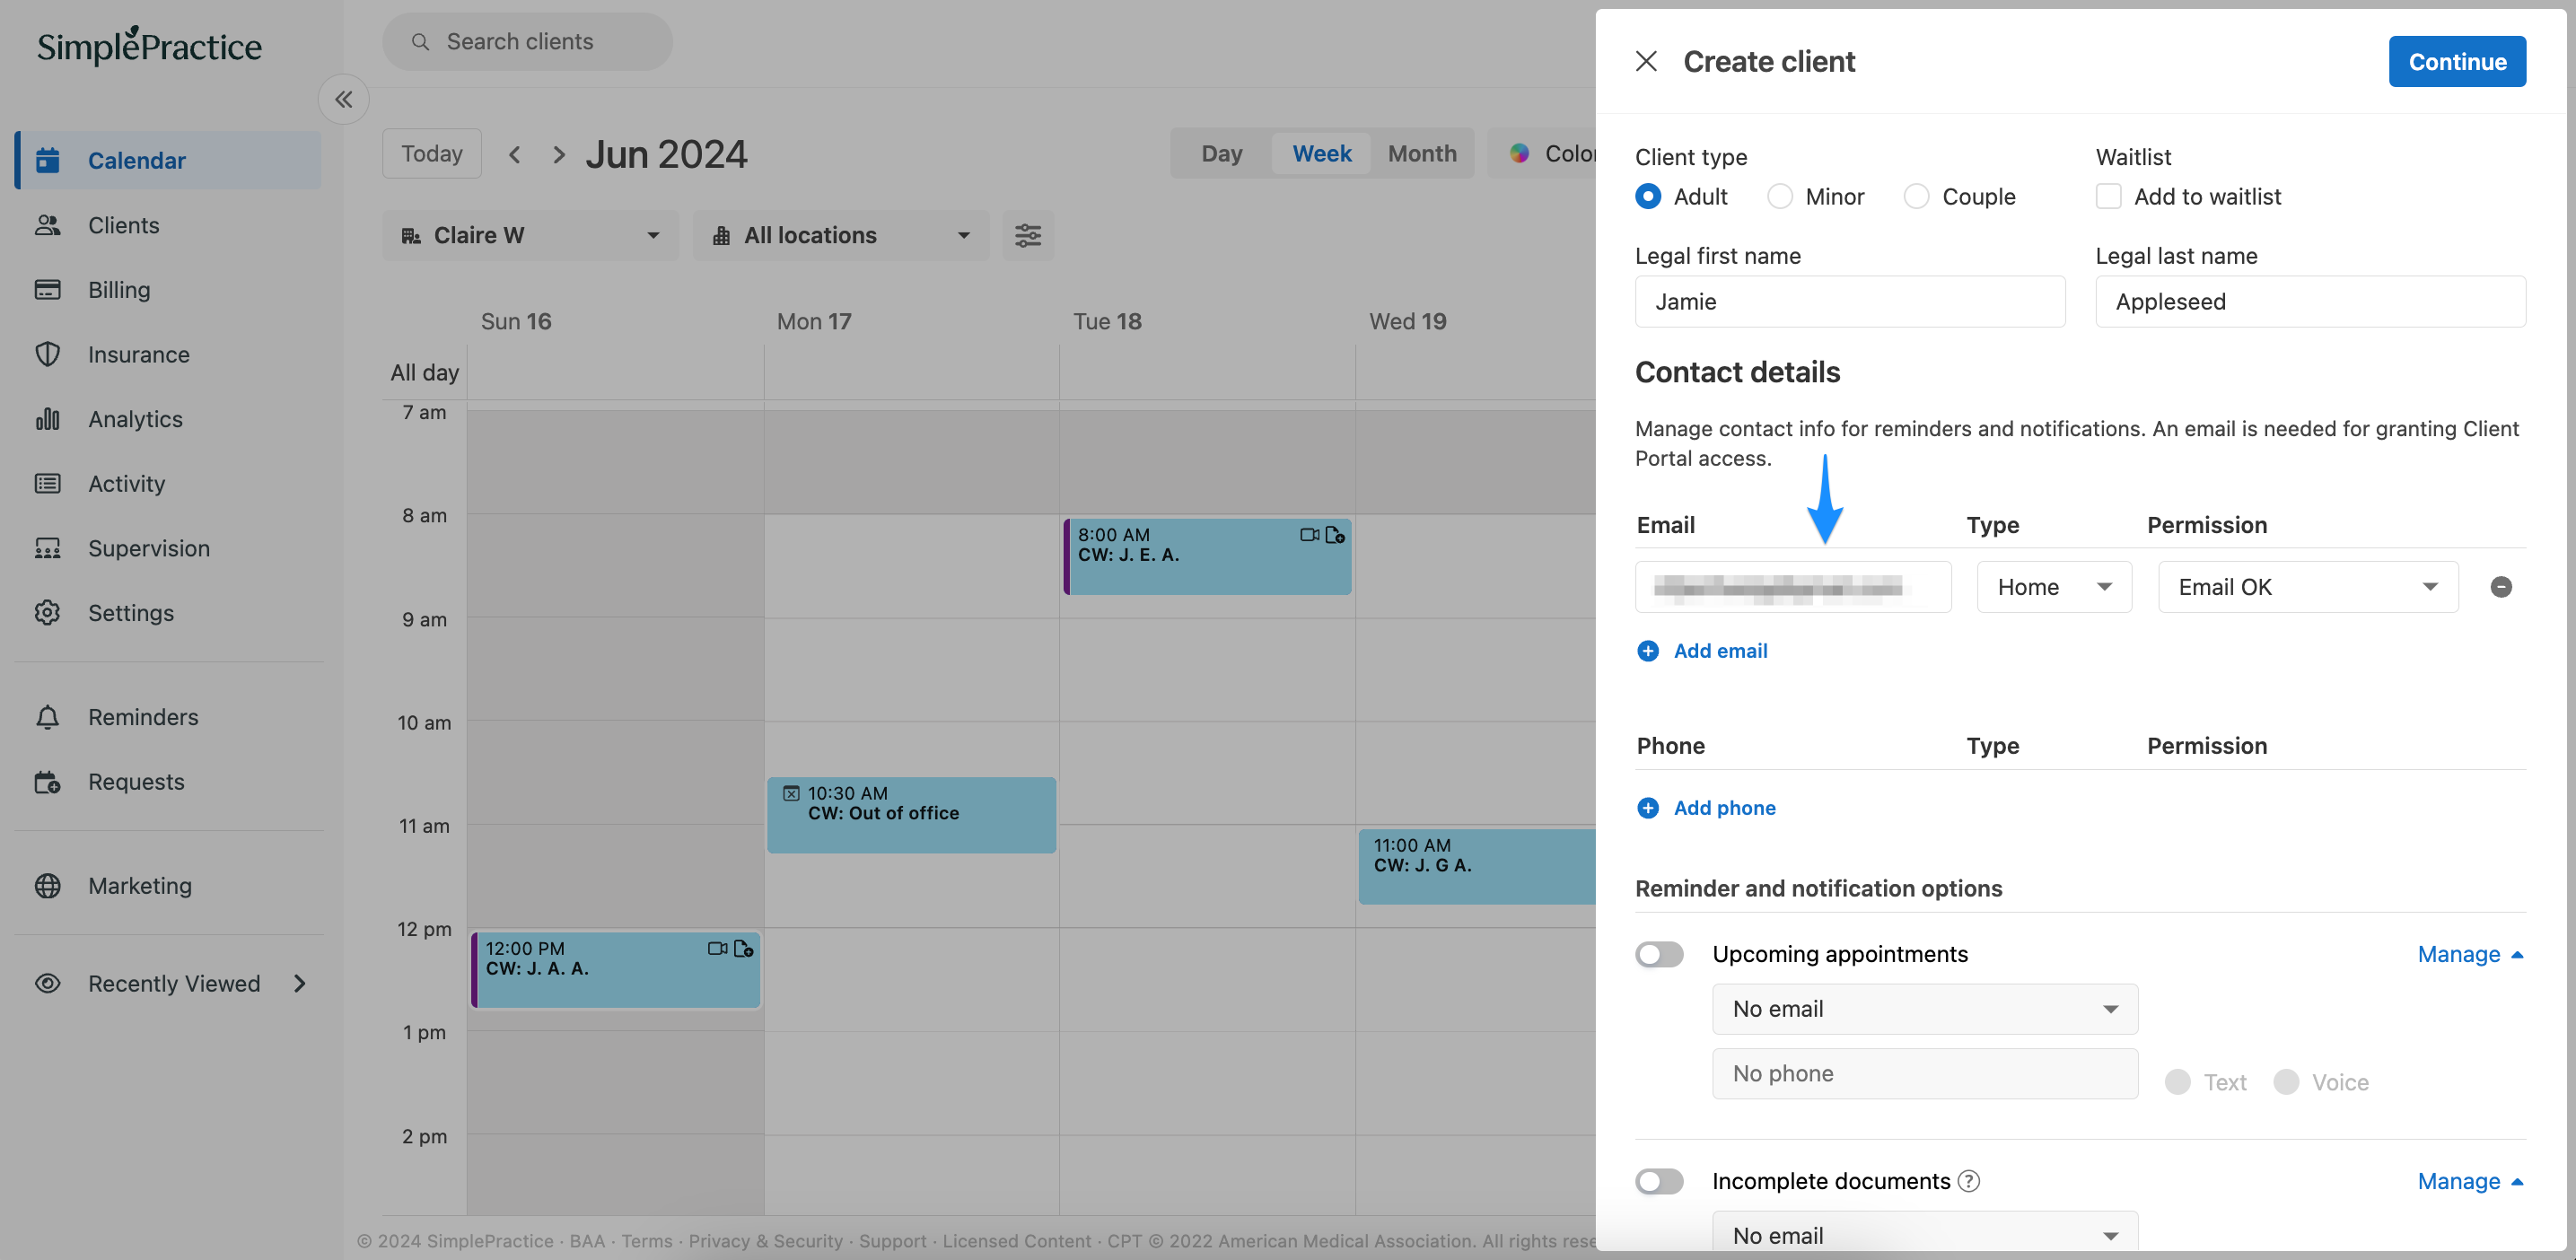Image resolution: width=2576 pixels, height=1260 pixels.
Task: Open the Home email type dropdown
Action: point(2053,587)
